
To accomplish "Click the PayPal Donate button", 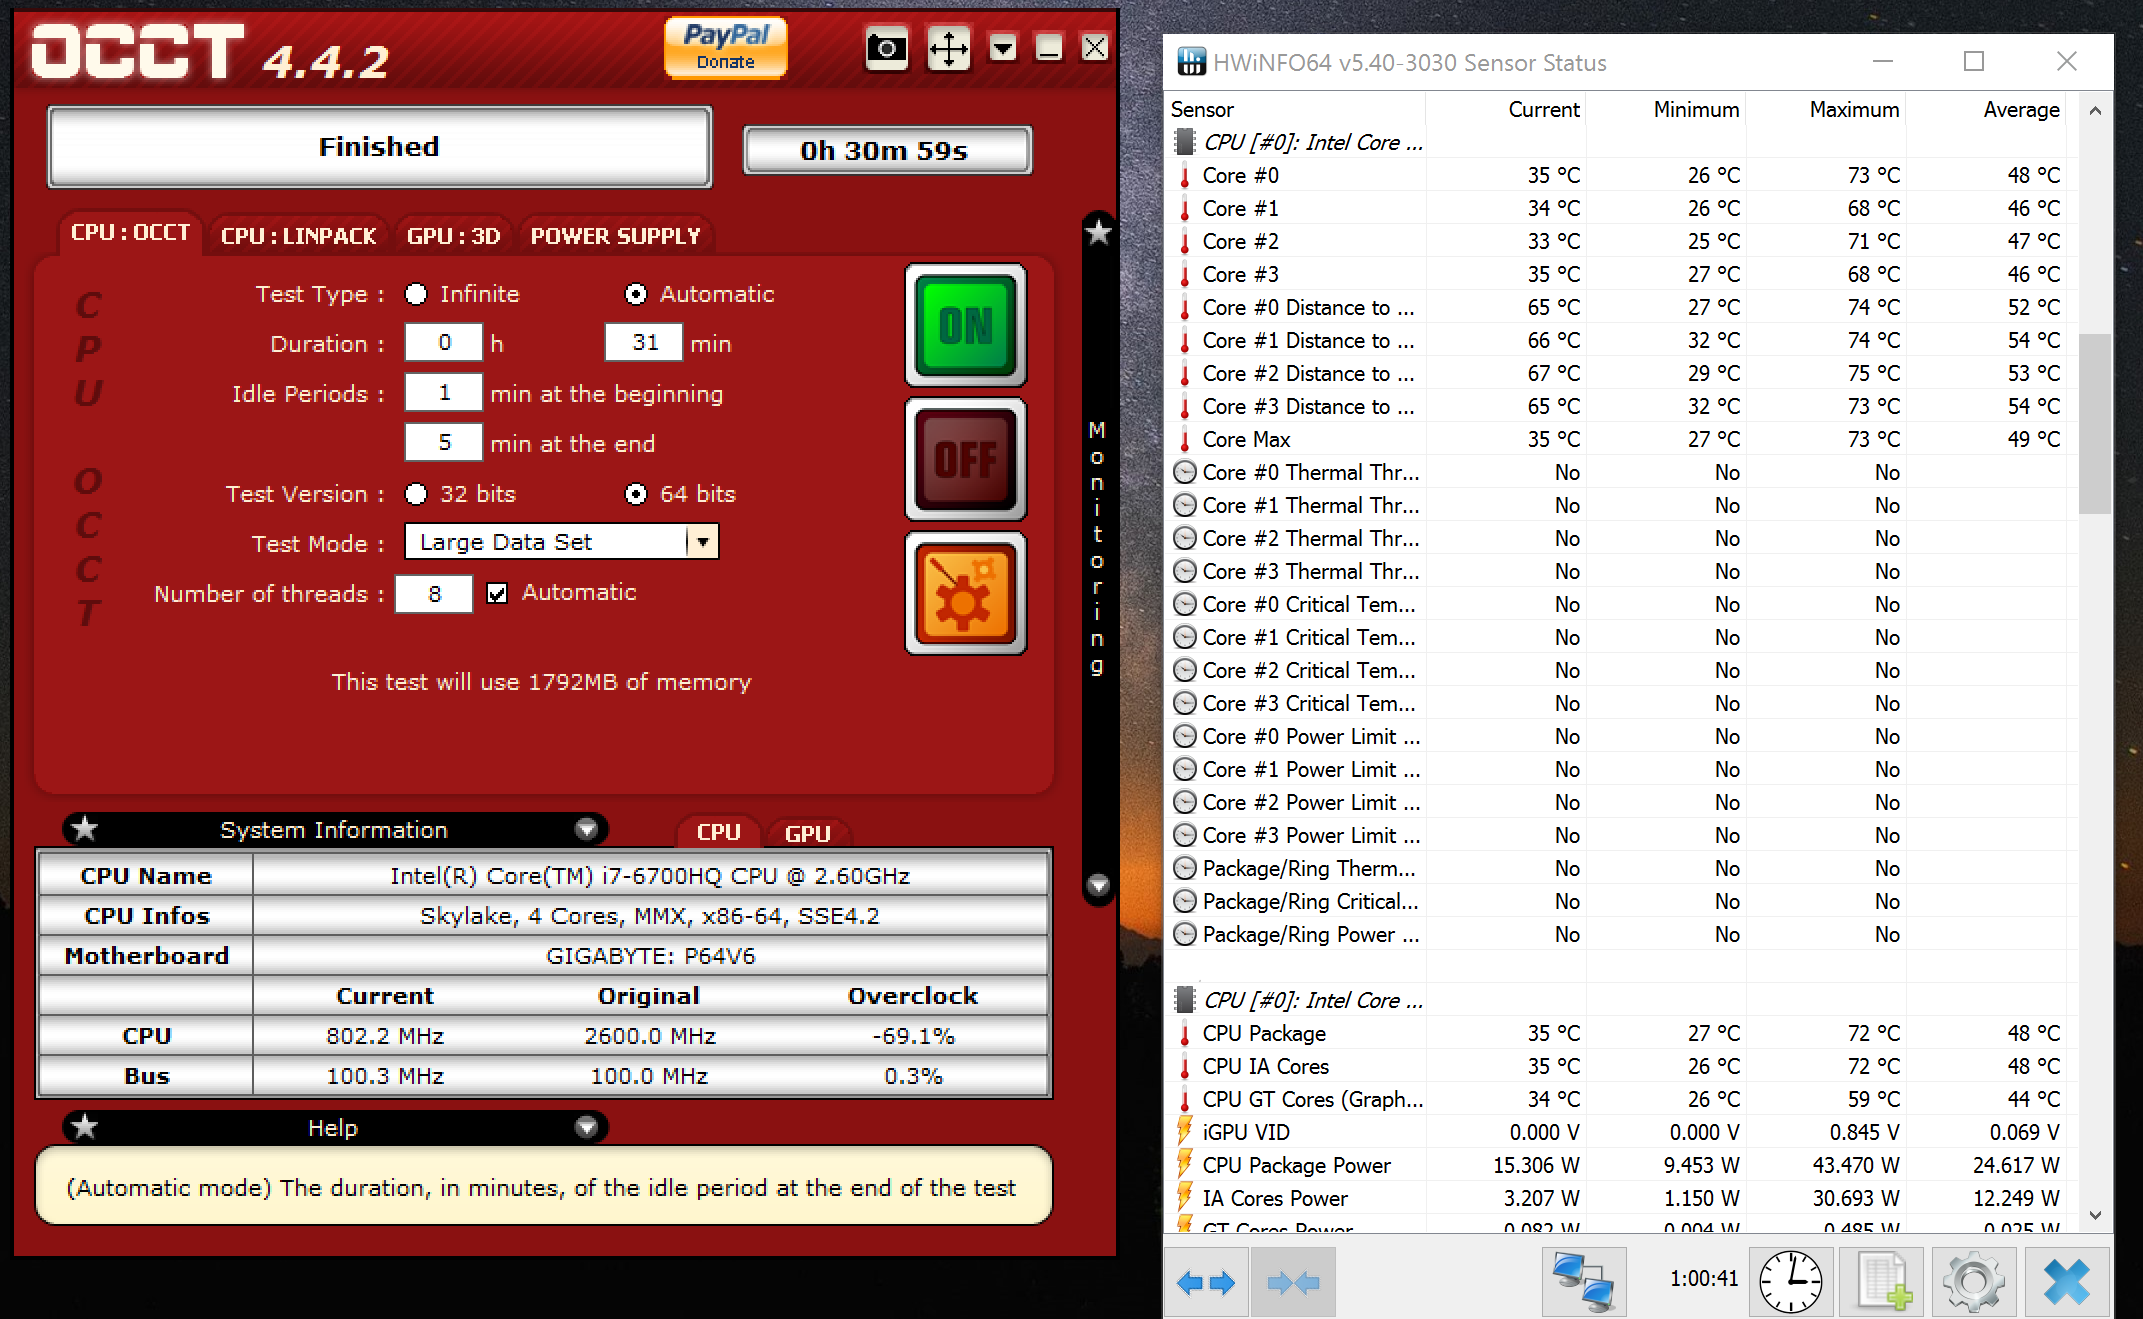I will click(x=725, y=47).
